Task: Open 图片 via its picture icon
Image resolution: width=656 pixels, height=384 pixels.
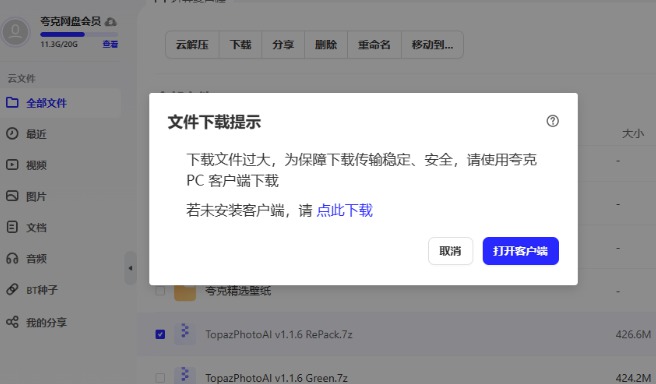Action: click(x=12, y=196)
